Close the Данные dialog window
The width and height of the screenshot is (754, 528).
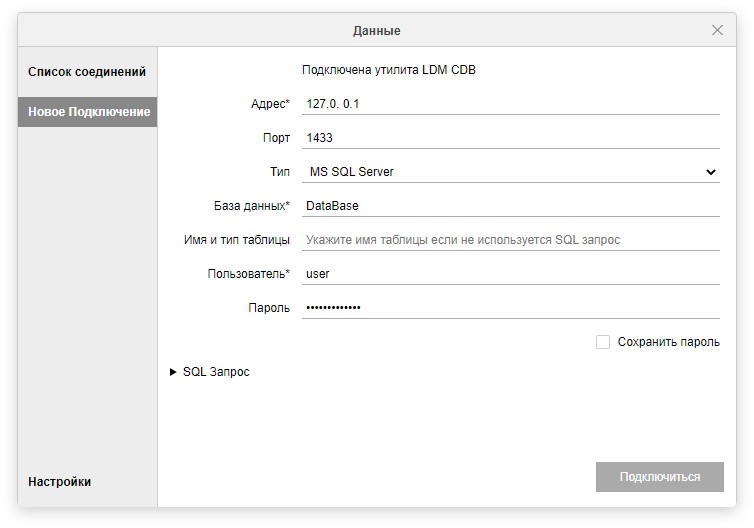tap(717, 30)
